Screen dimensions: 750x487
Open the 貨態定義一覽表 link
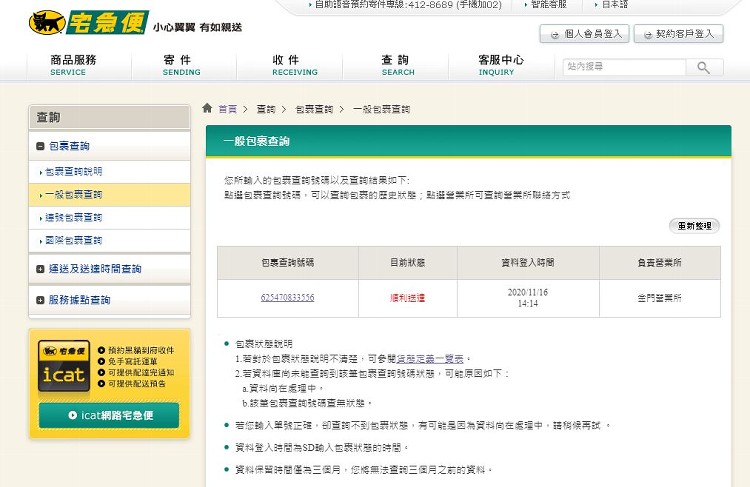point(430,359)
